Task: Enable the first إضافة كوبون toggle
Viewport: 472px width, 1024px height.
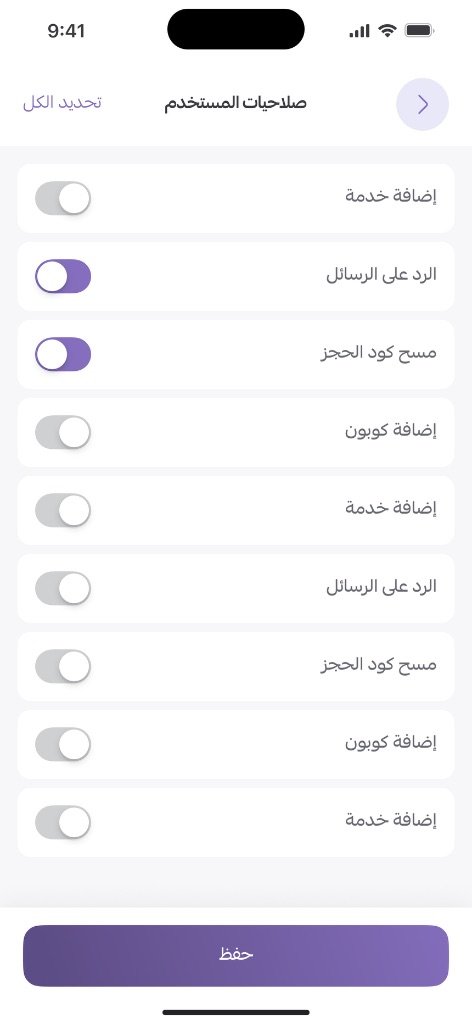Action: click(x=63, y=432)
